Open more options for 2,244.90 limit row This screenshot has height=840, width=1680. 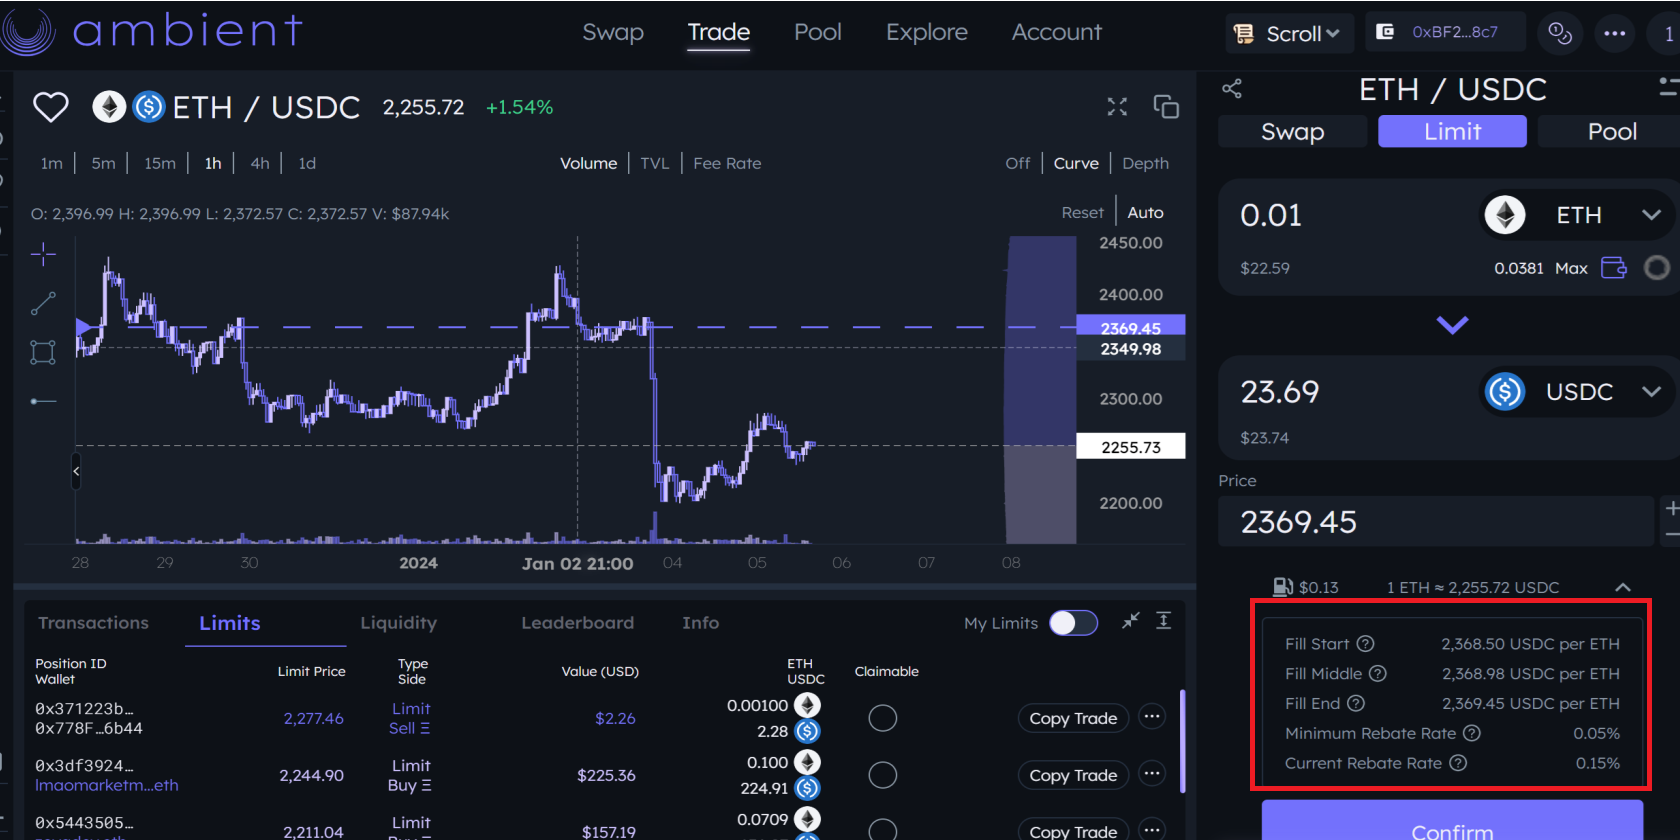pyautogui.click(x=1152, y=774)
